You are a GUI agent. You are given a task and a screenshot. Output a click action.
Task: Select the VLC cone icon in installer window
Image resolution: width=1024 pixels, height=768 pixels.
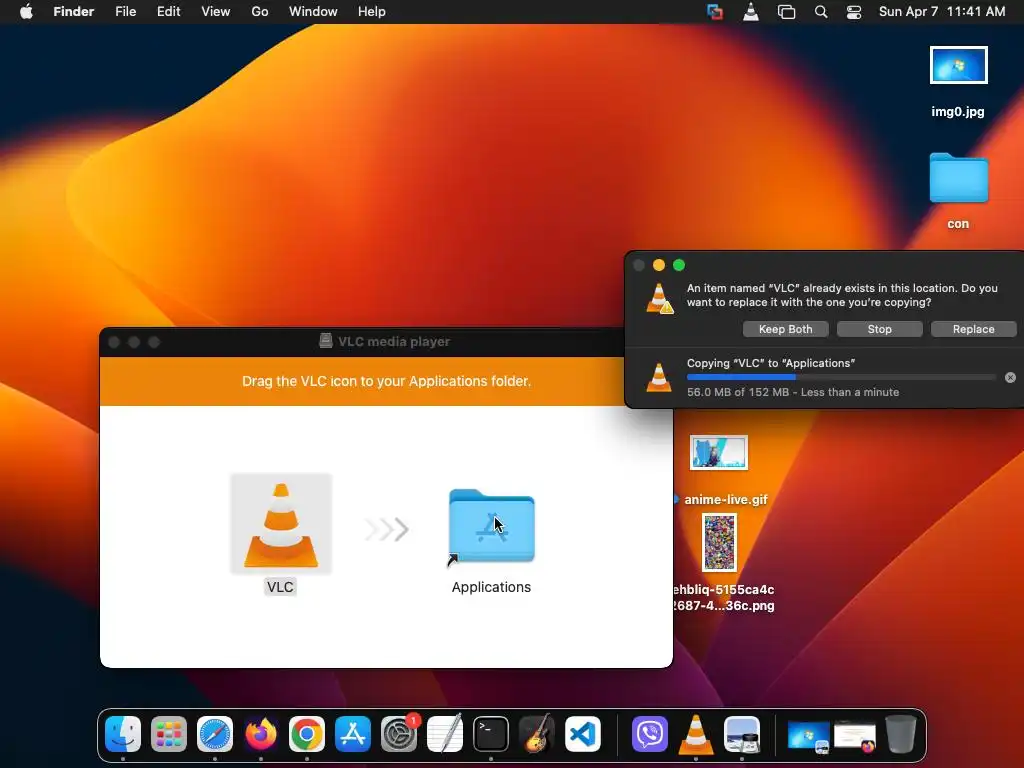(281, 524)
